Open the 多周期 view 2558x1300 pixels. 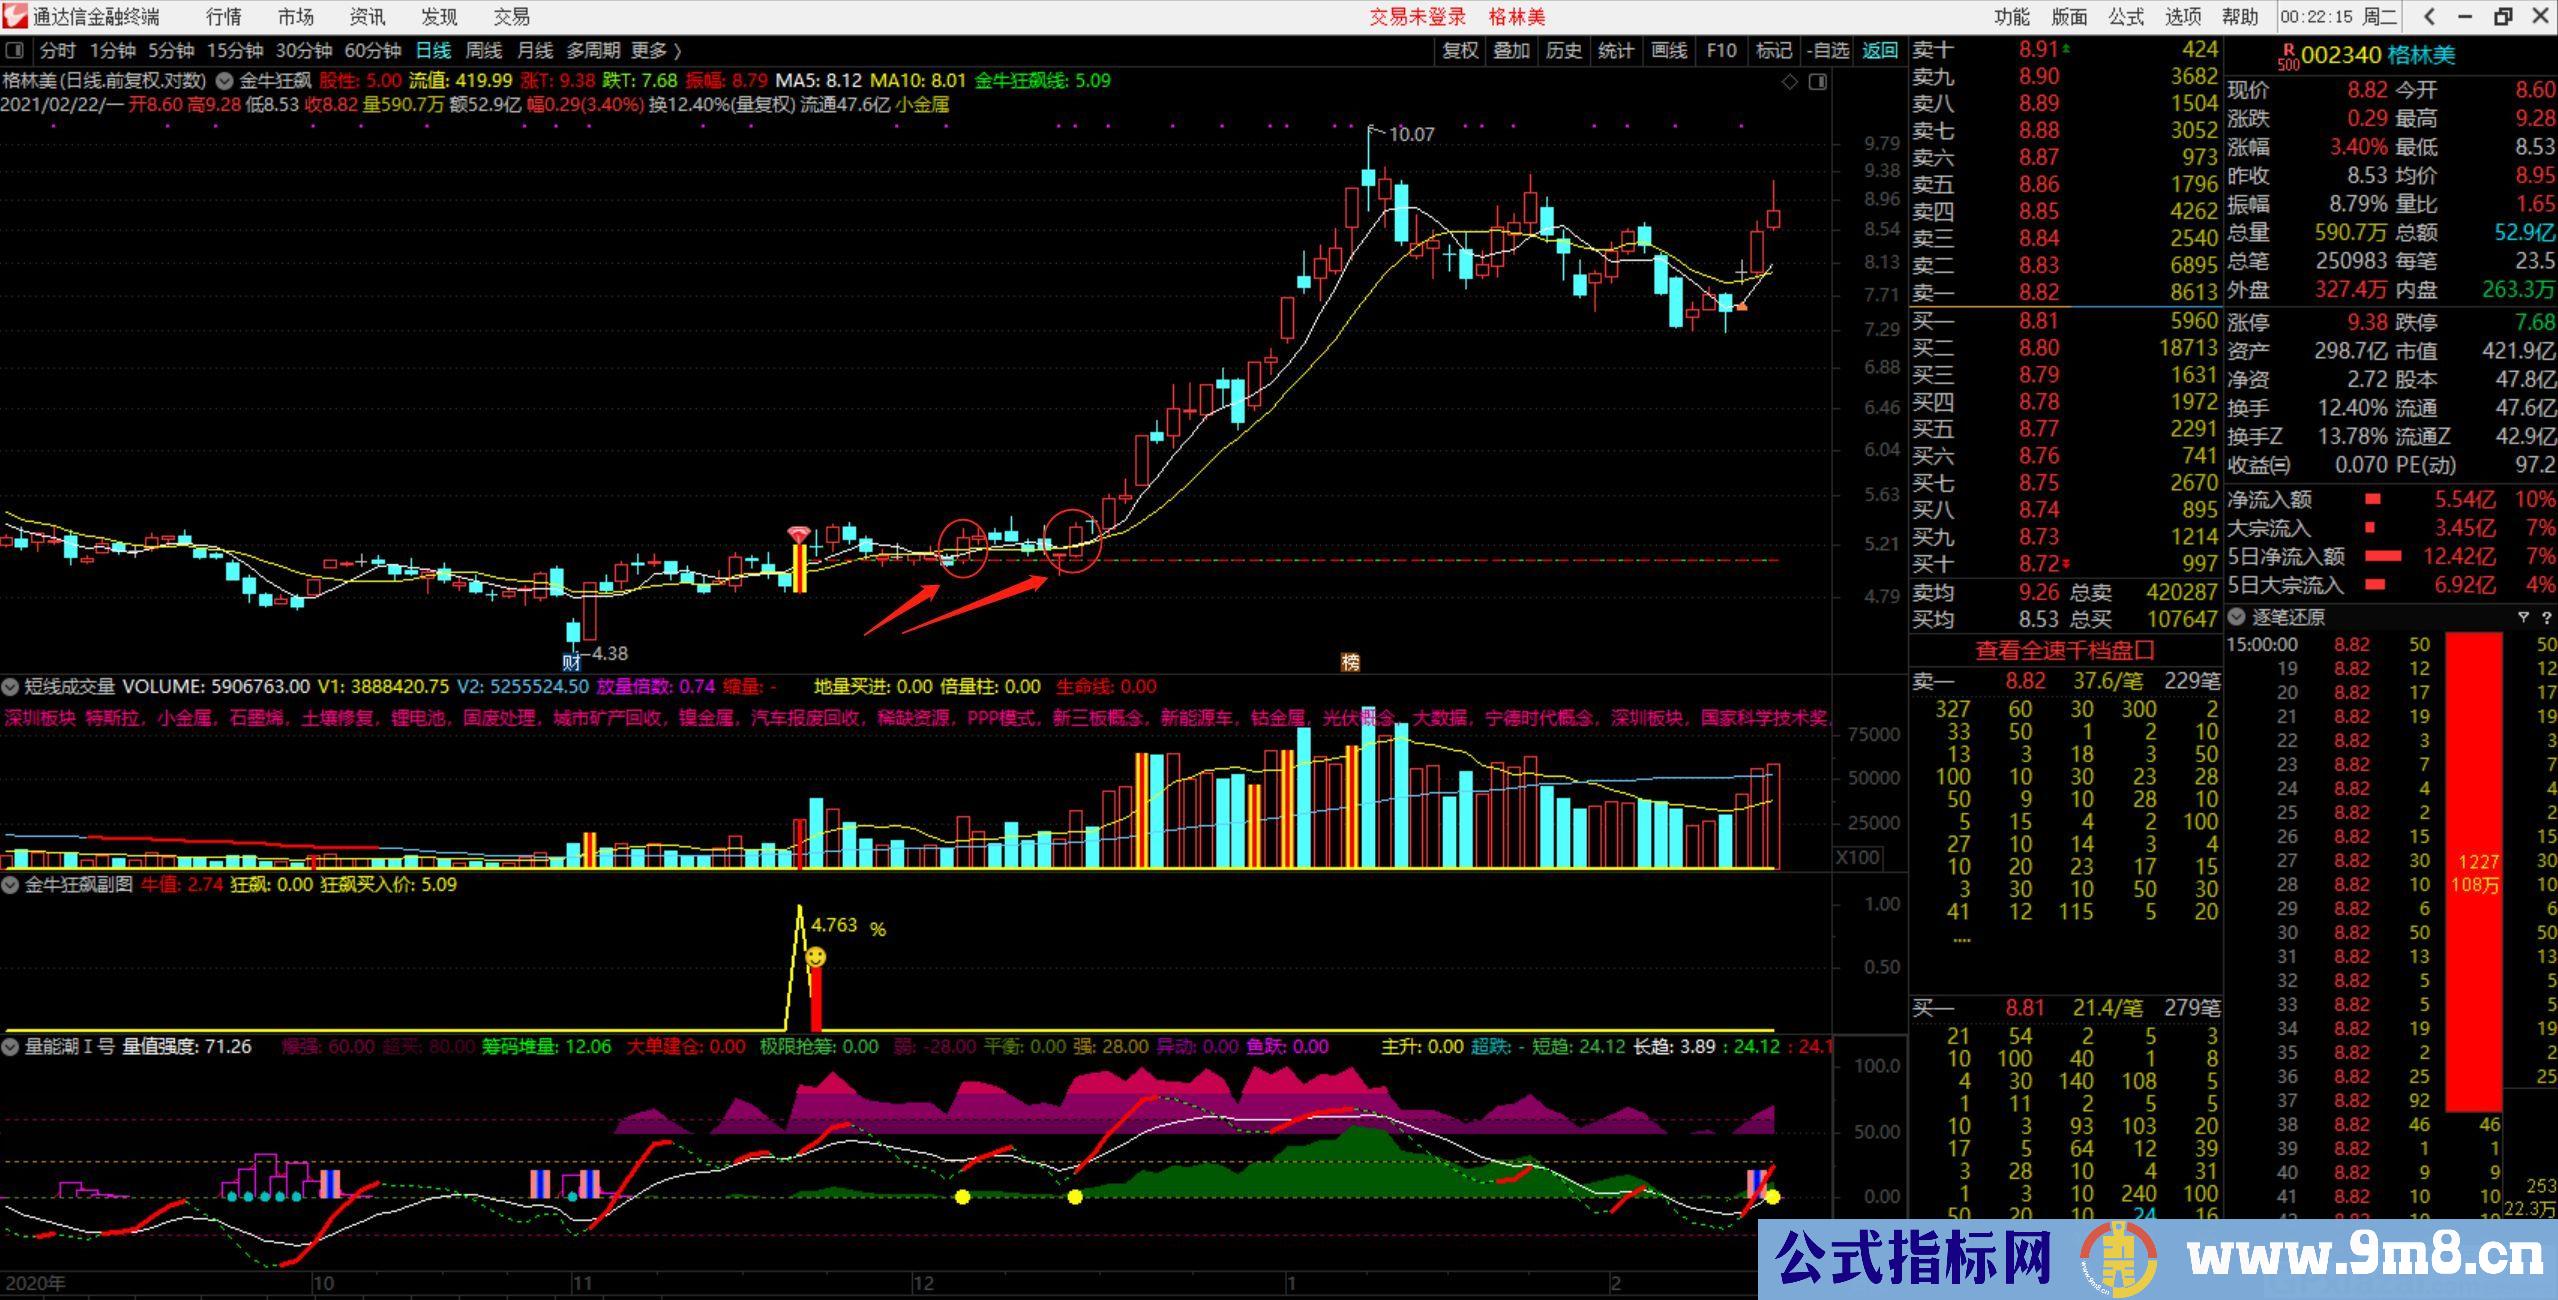point(593,50)
